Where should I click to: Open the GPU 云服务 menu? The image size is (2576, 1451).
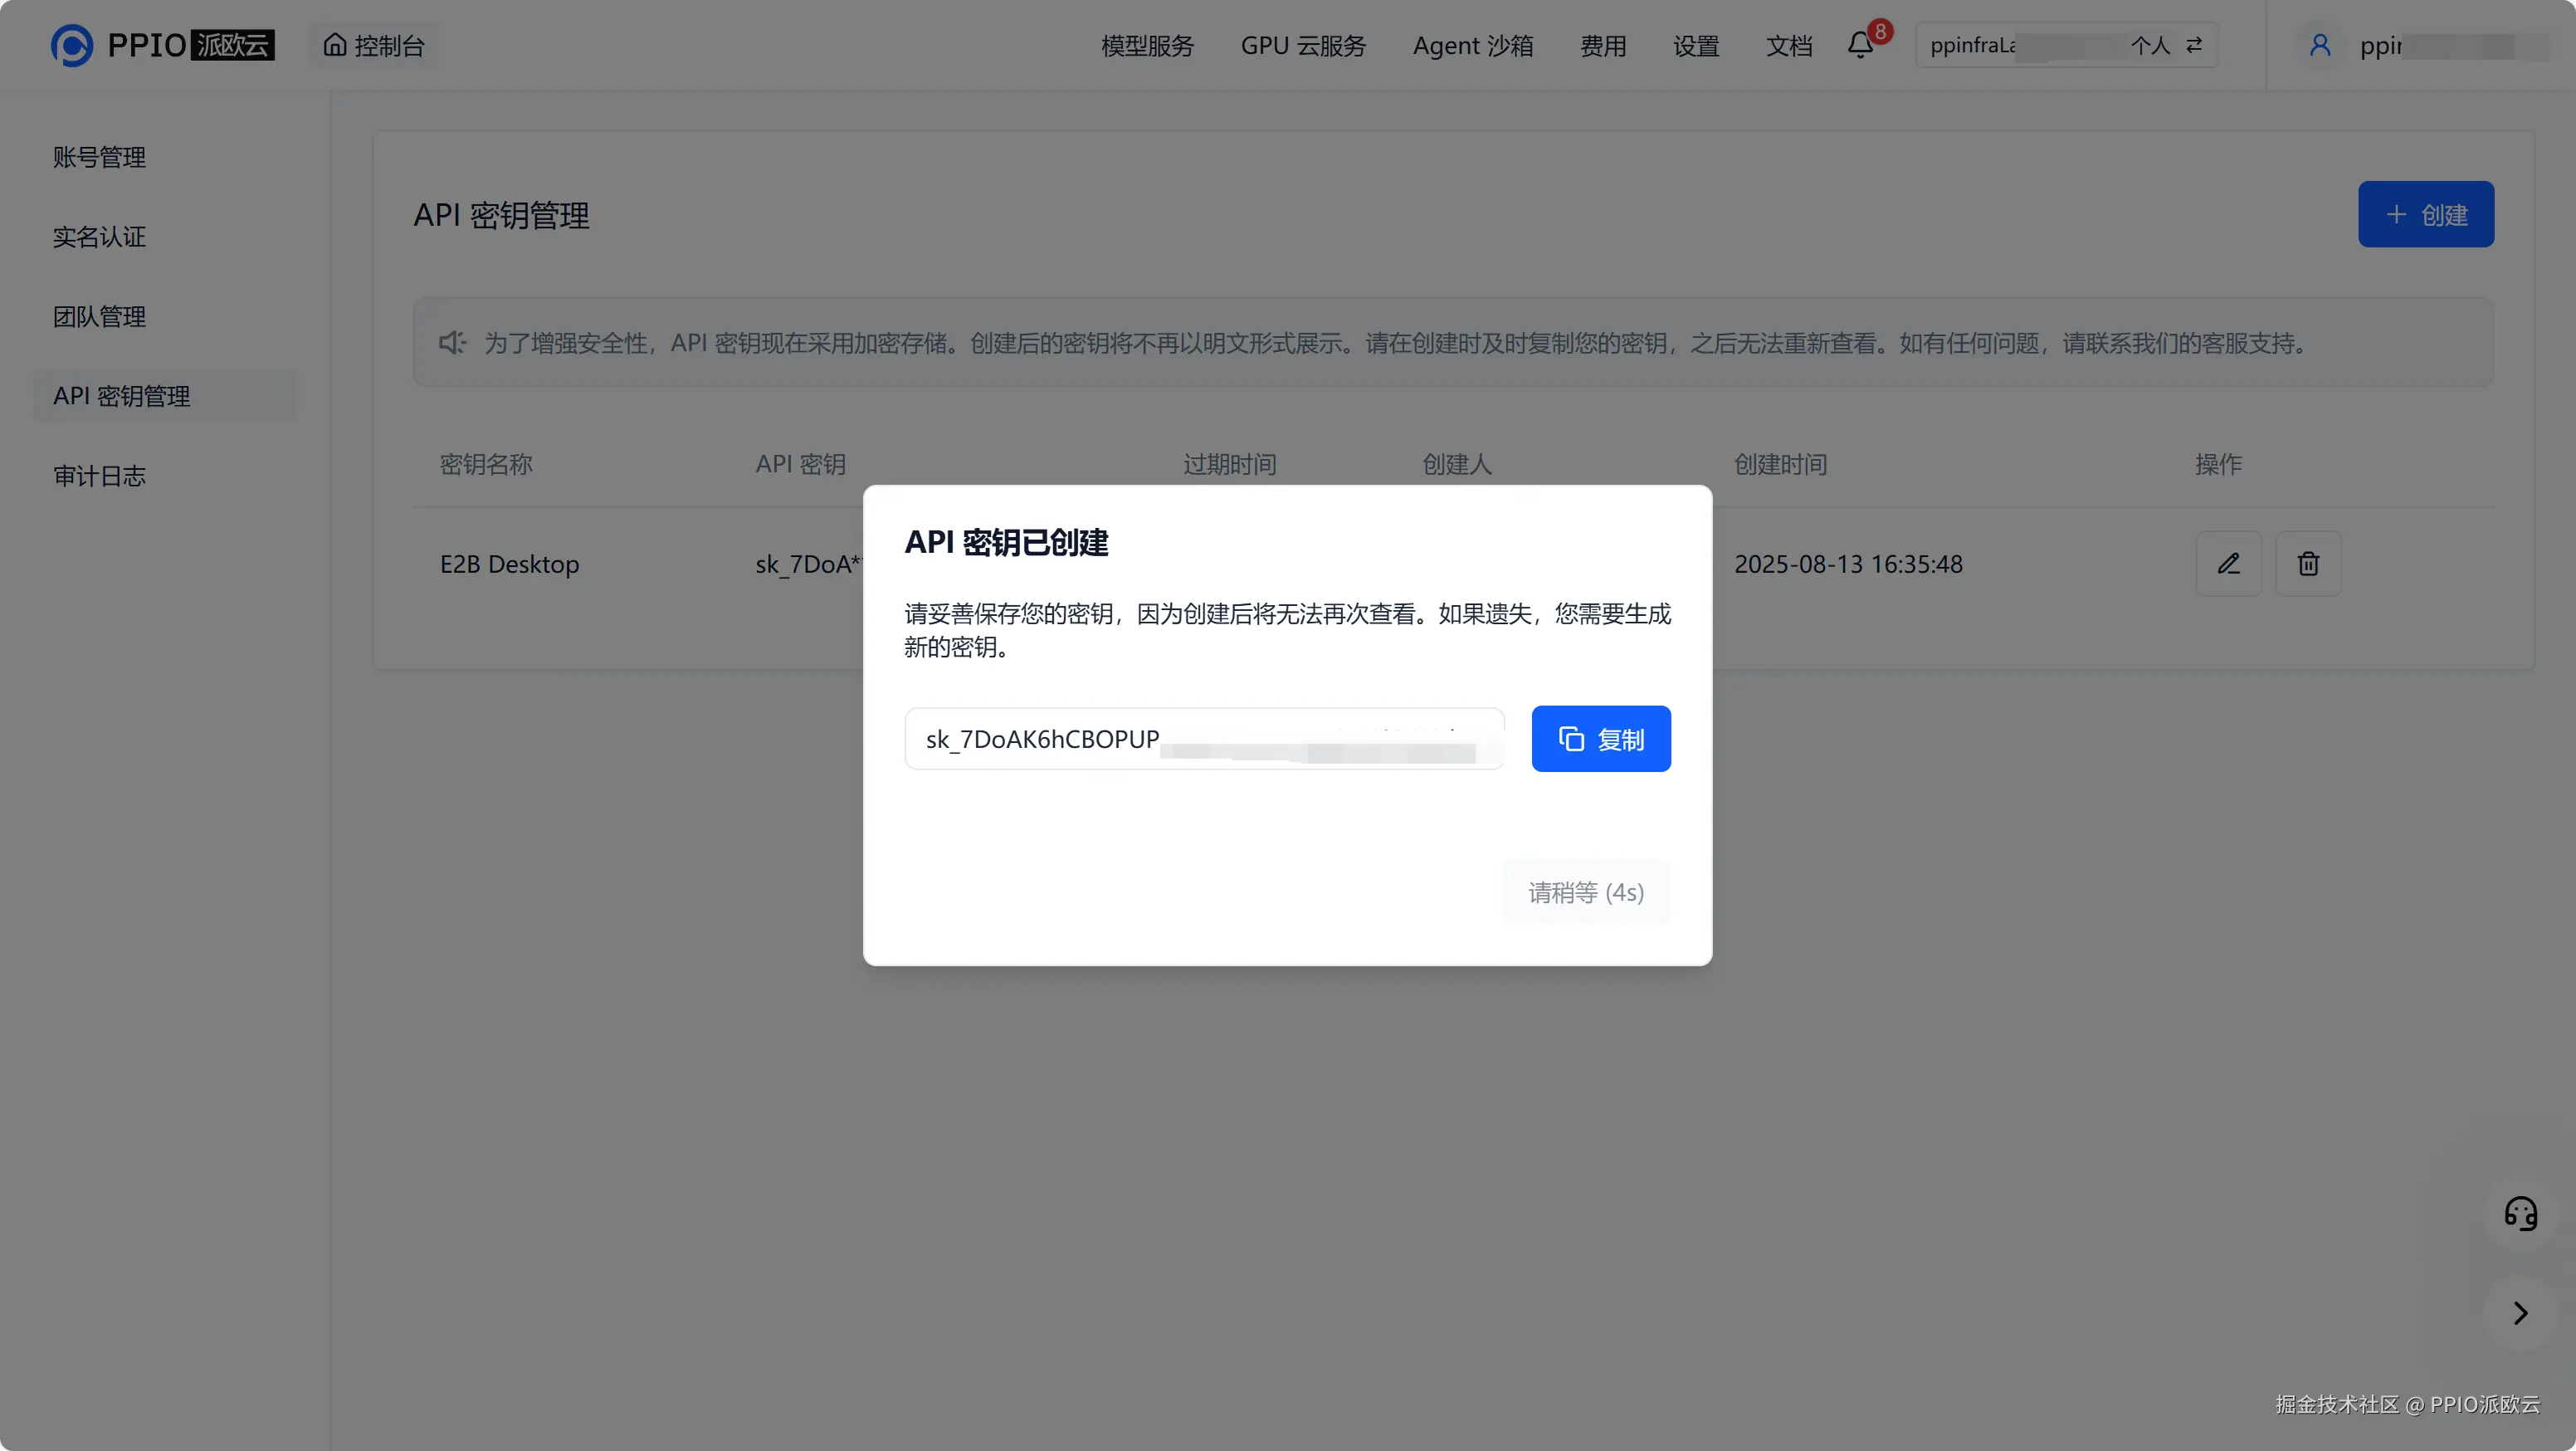tap(1303, 46)
